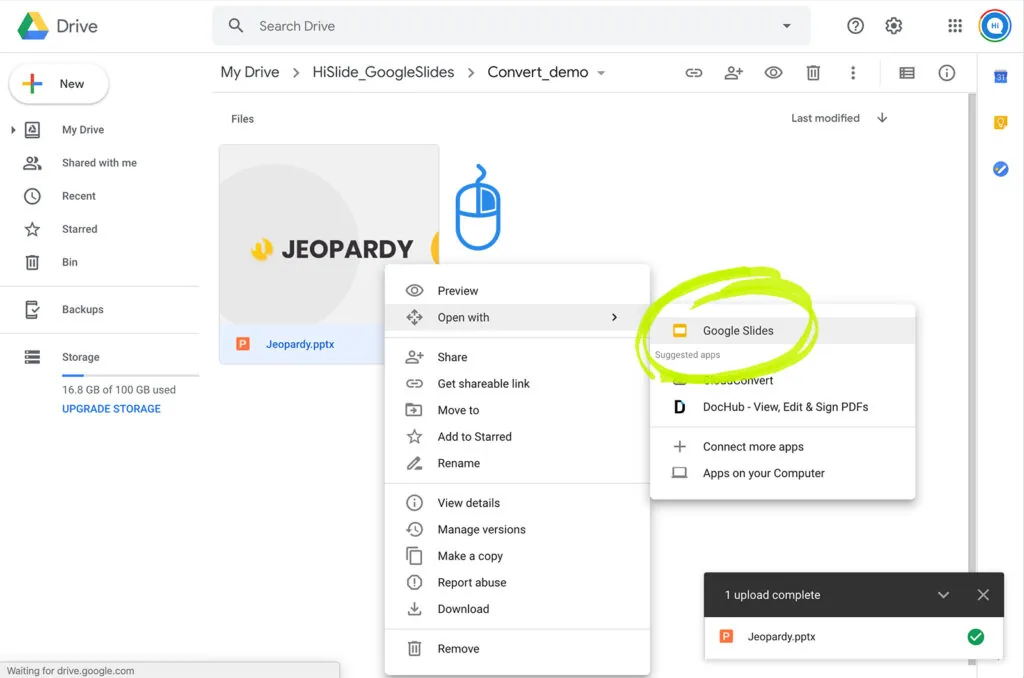This screenshot has height=678, width=1024.
Task: Choose Add to Starred menu item
Action: 517,437
